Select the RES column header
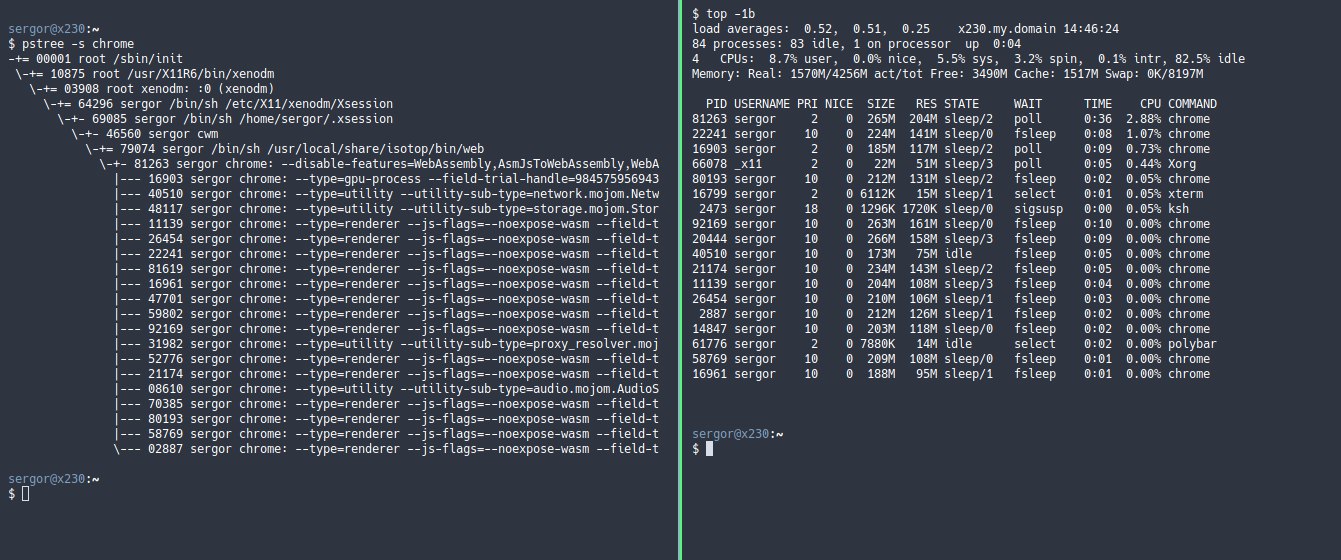 pos(926,104)
